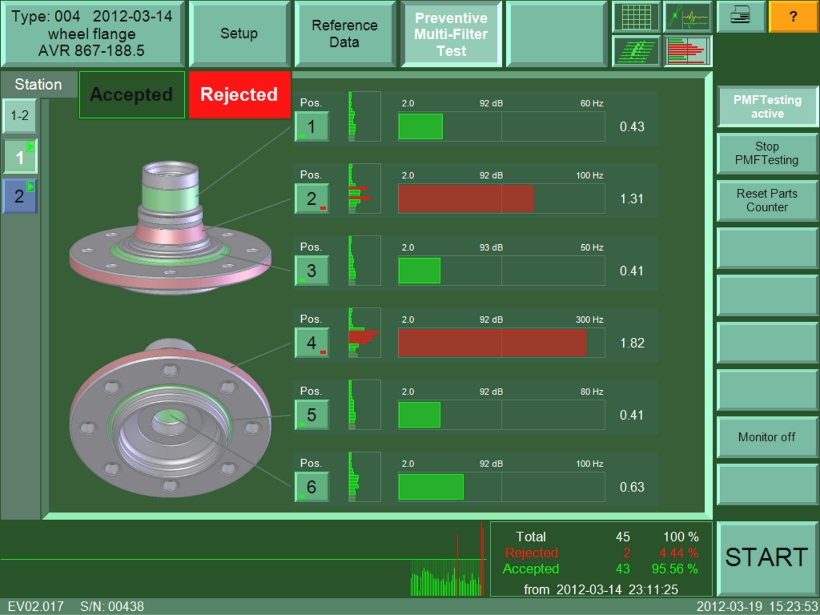Click the red level bar for Pos. 2
The image size is (820, 615).
pos(466,199)
